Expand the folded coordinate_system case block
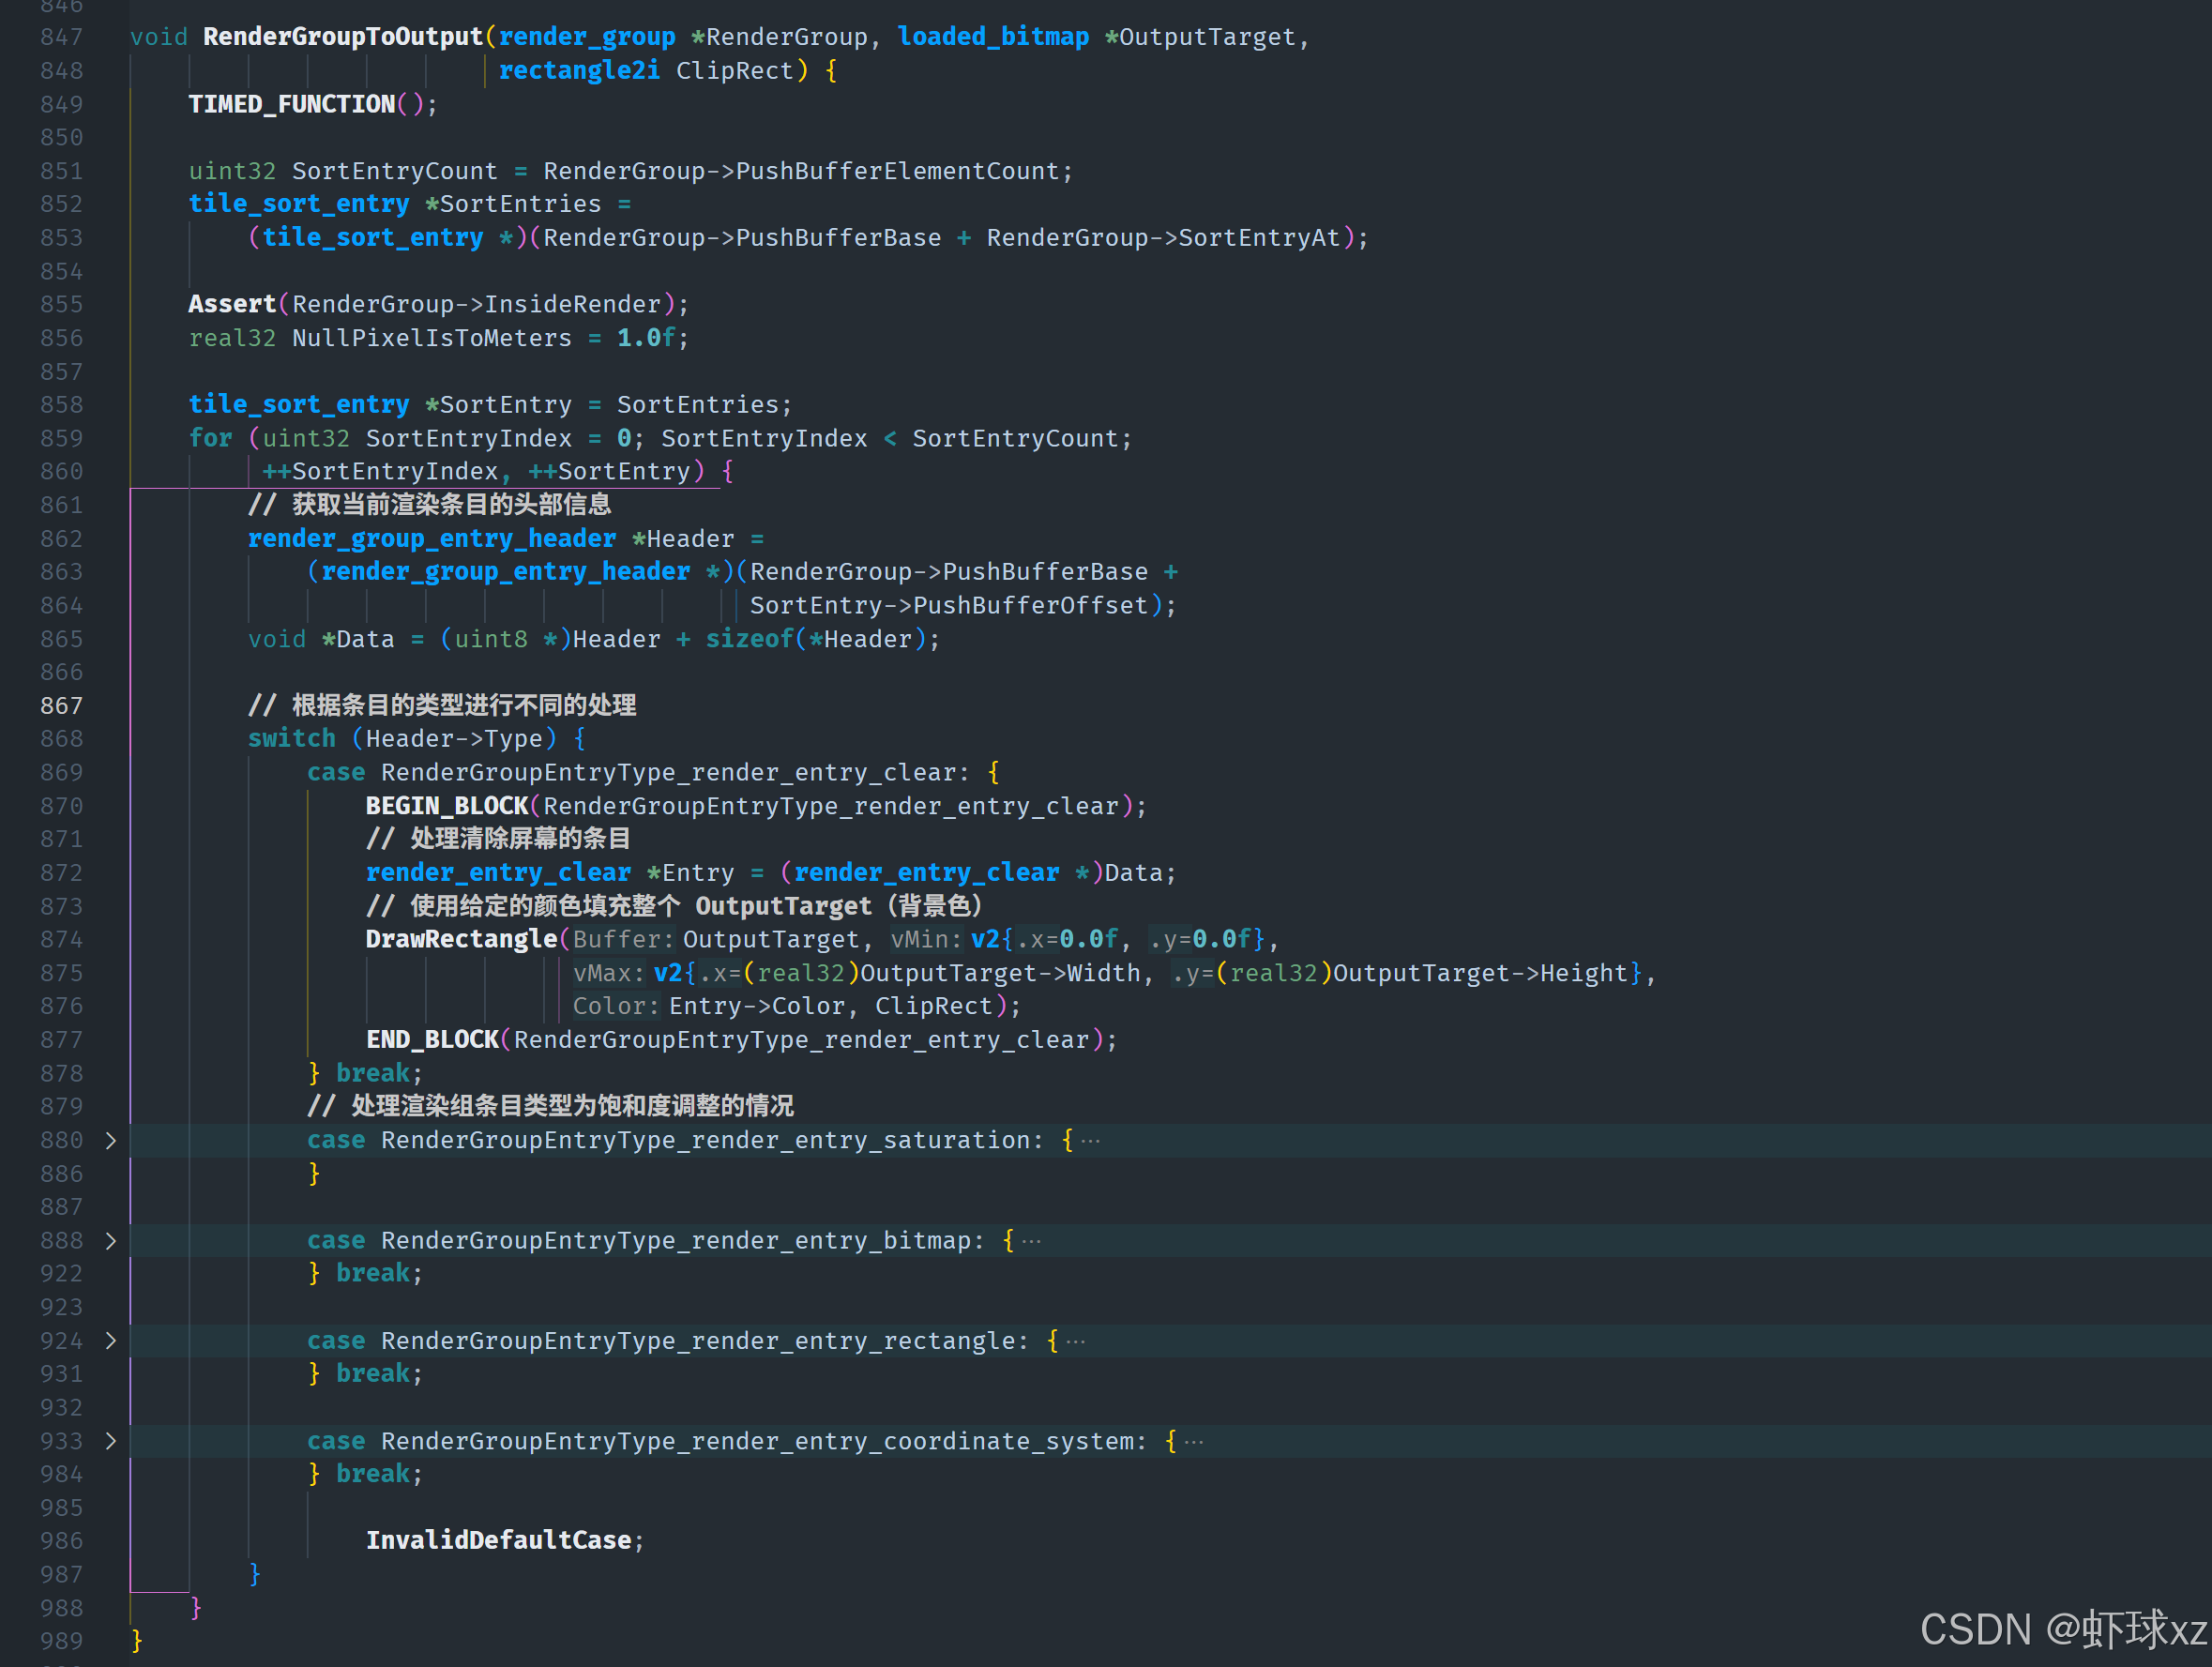 111,1441
